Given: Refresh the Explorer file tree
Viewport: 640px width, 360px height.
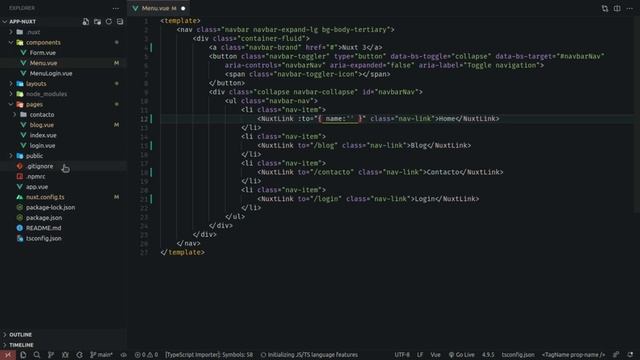Looking at the screenshot, I should (109, 22).
